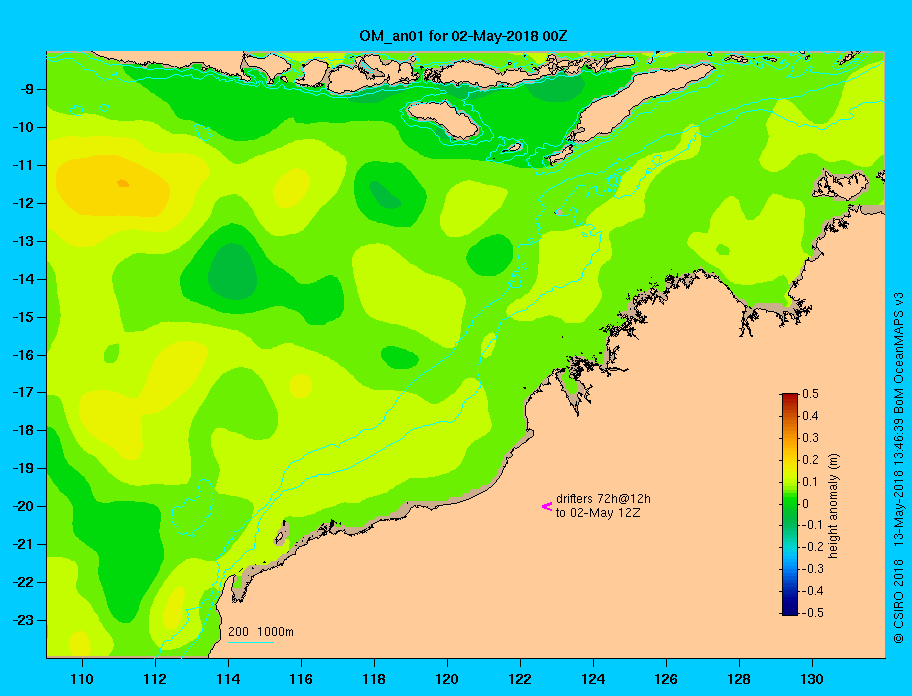Click longitude label "110"
The height and width of the screenshot is (696, 912).
(x=82, y=679)
